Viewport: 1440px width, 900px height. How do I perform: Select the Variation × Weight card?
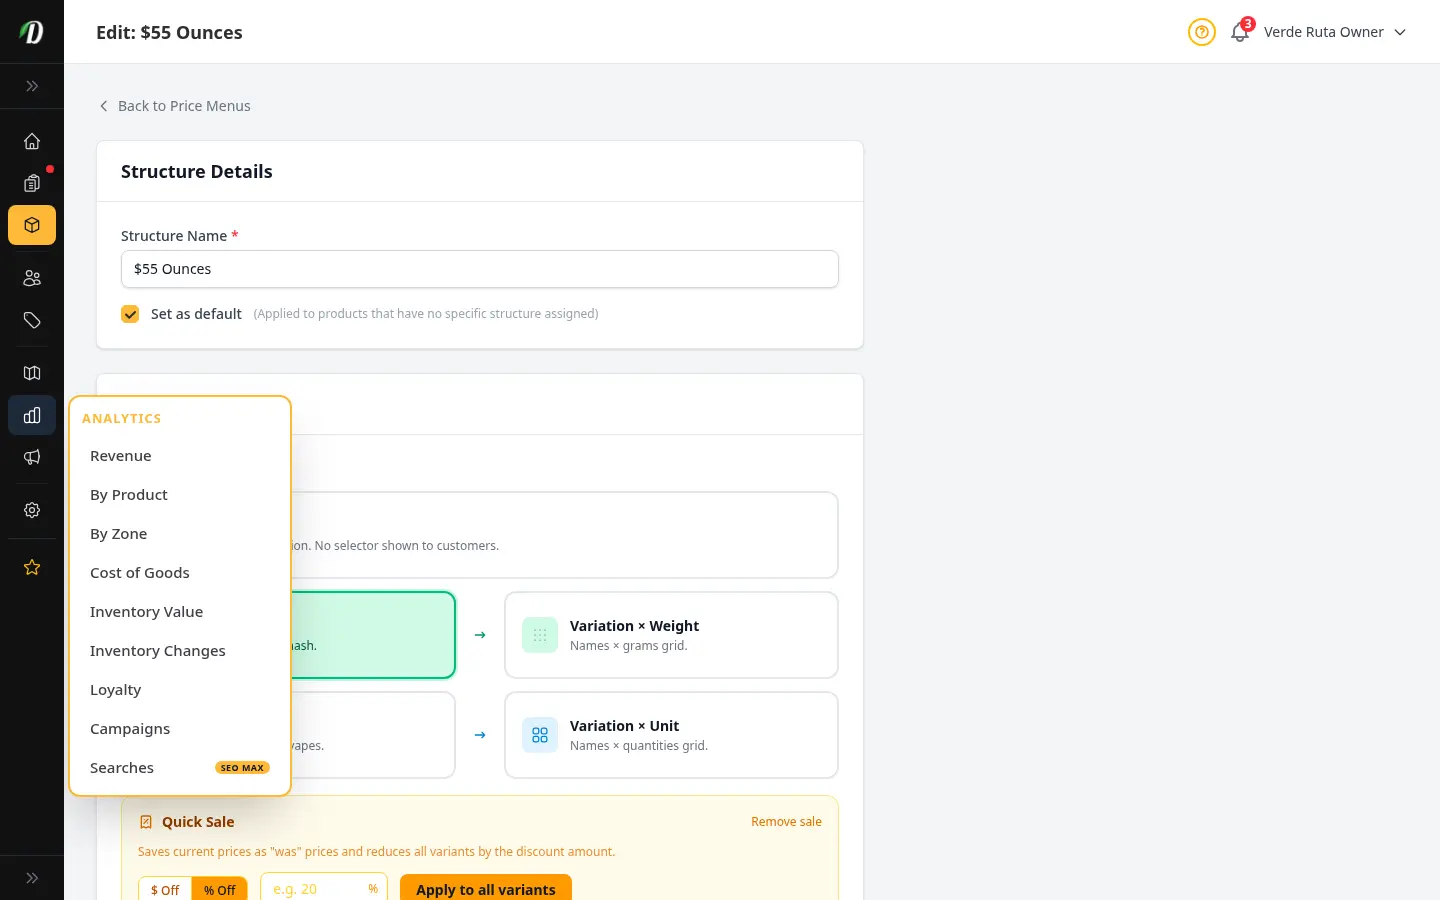pos(671,635)
